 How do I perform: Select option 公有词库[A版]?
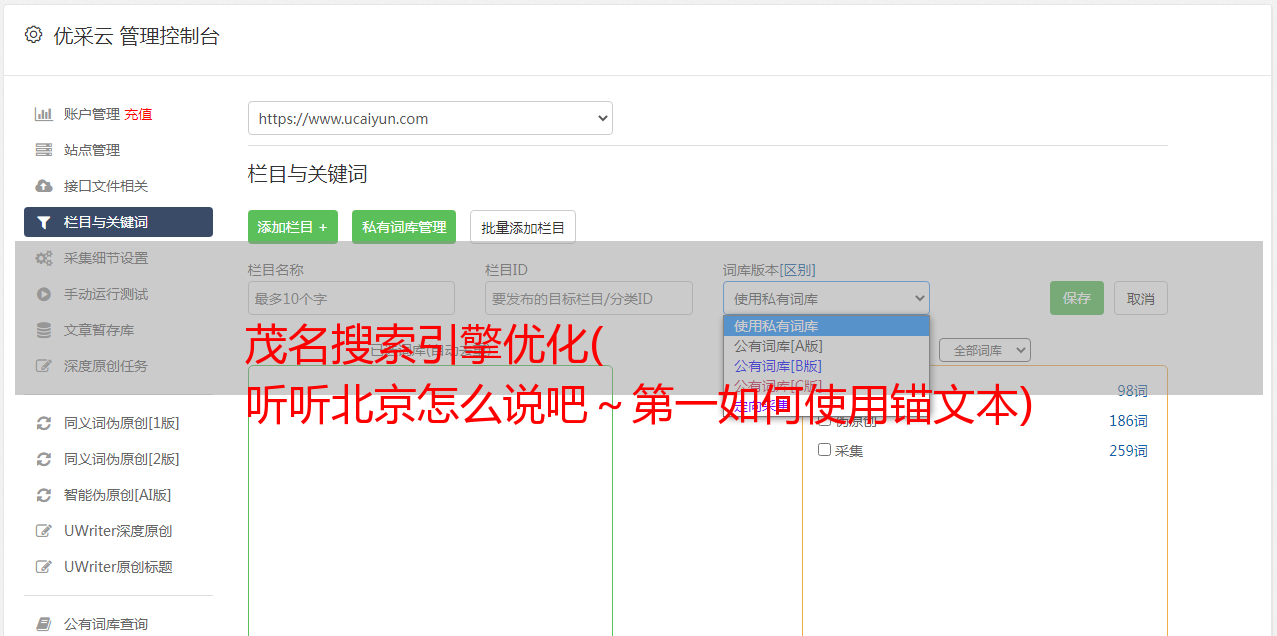(826, 346)
